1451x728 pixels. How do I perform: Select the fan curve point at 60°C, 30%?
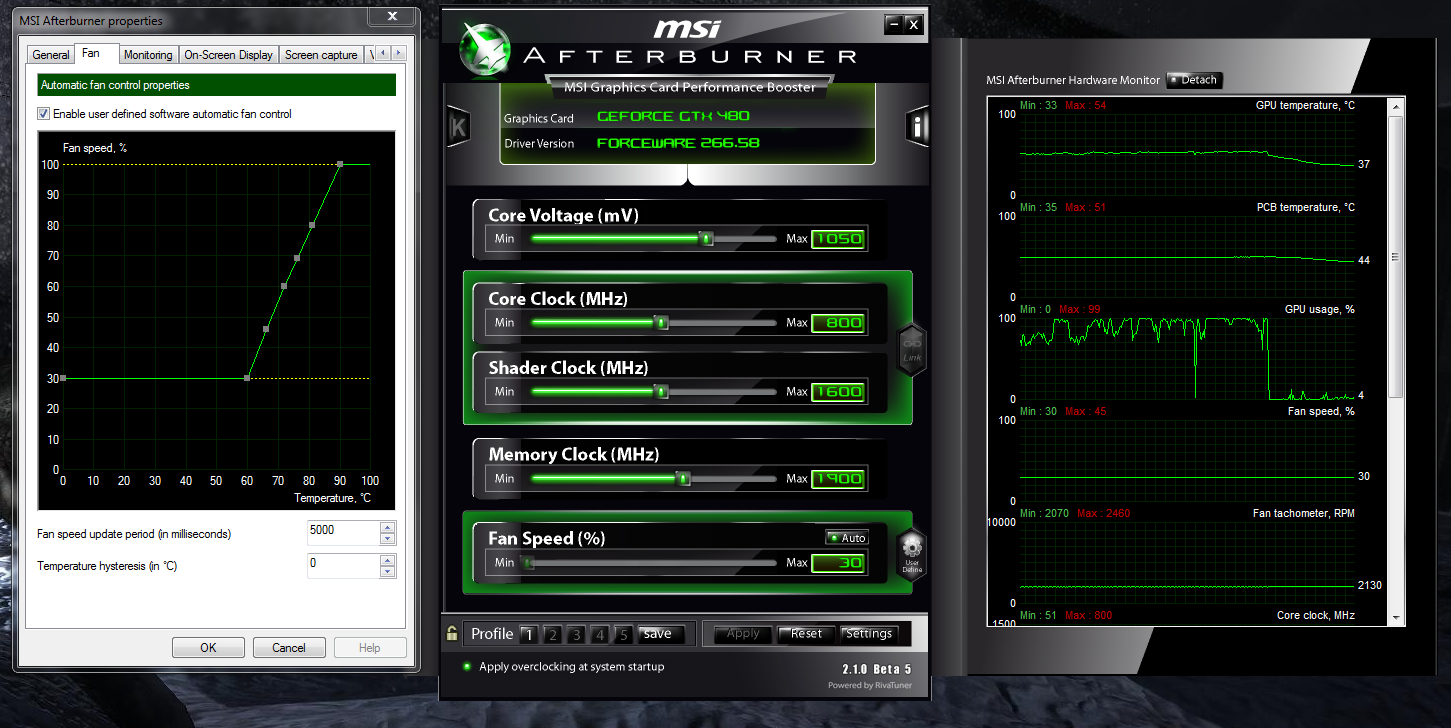coord(247,378)
